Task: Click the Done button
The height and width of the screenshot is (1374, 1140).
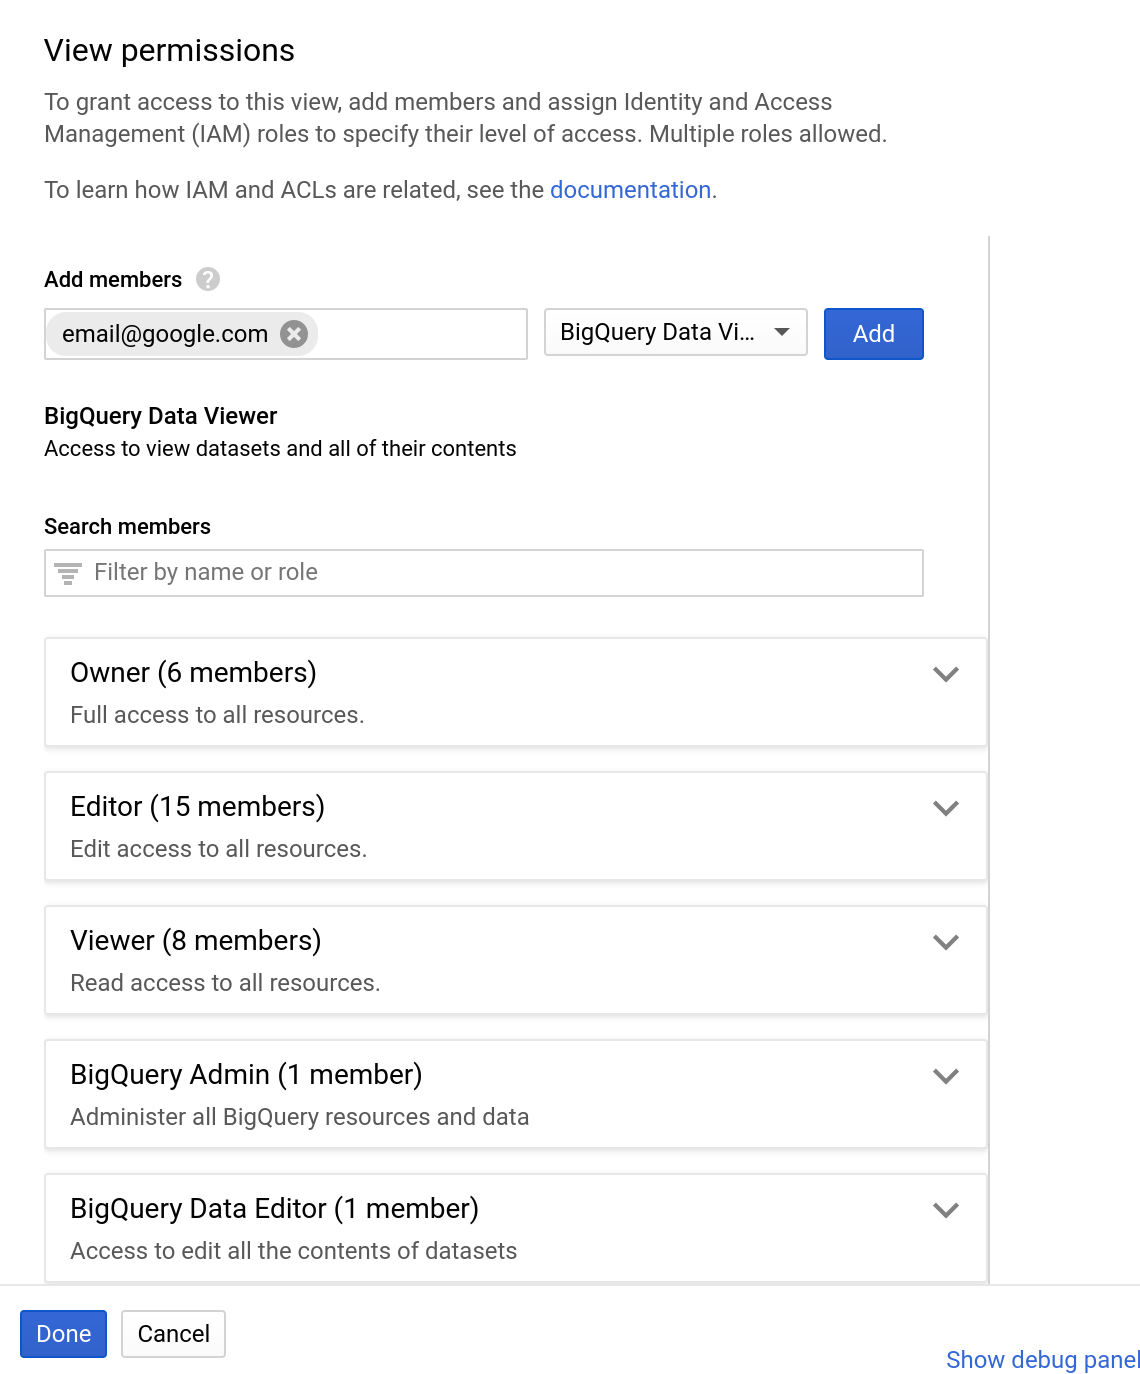Action: [63, 1334]
